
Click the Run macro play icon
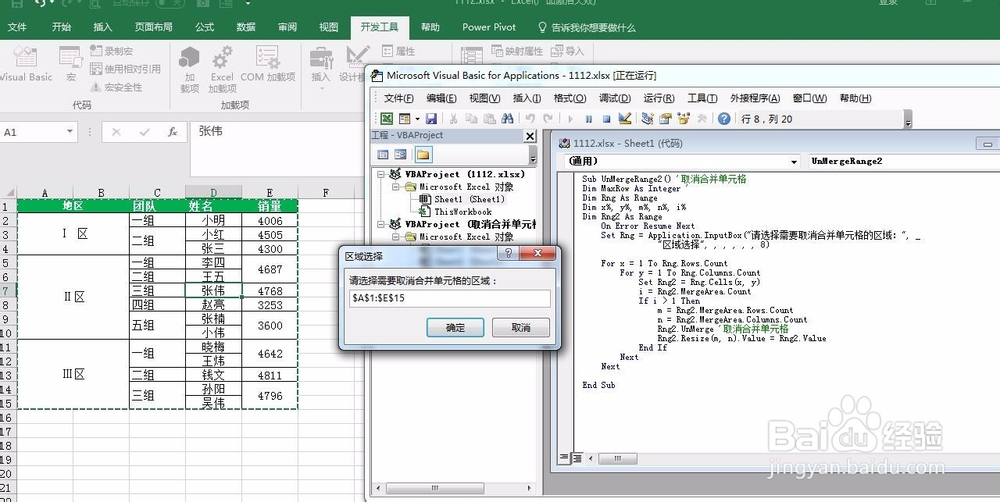570,119
